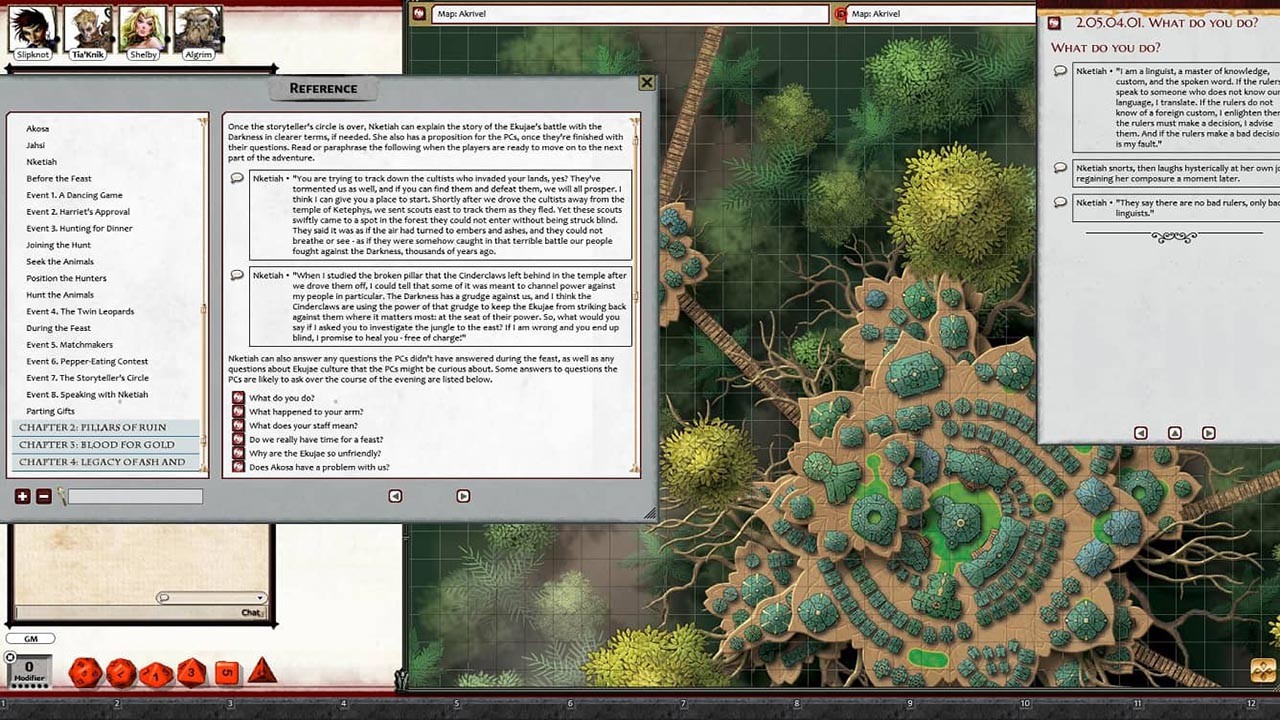Click the forward page arrow at the Reference window bottom
Viewport: 1280px width, 720px height.
coord(464,496)
